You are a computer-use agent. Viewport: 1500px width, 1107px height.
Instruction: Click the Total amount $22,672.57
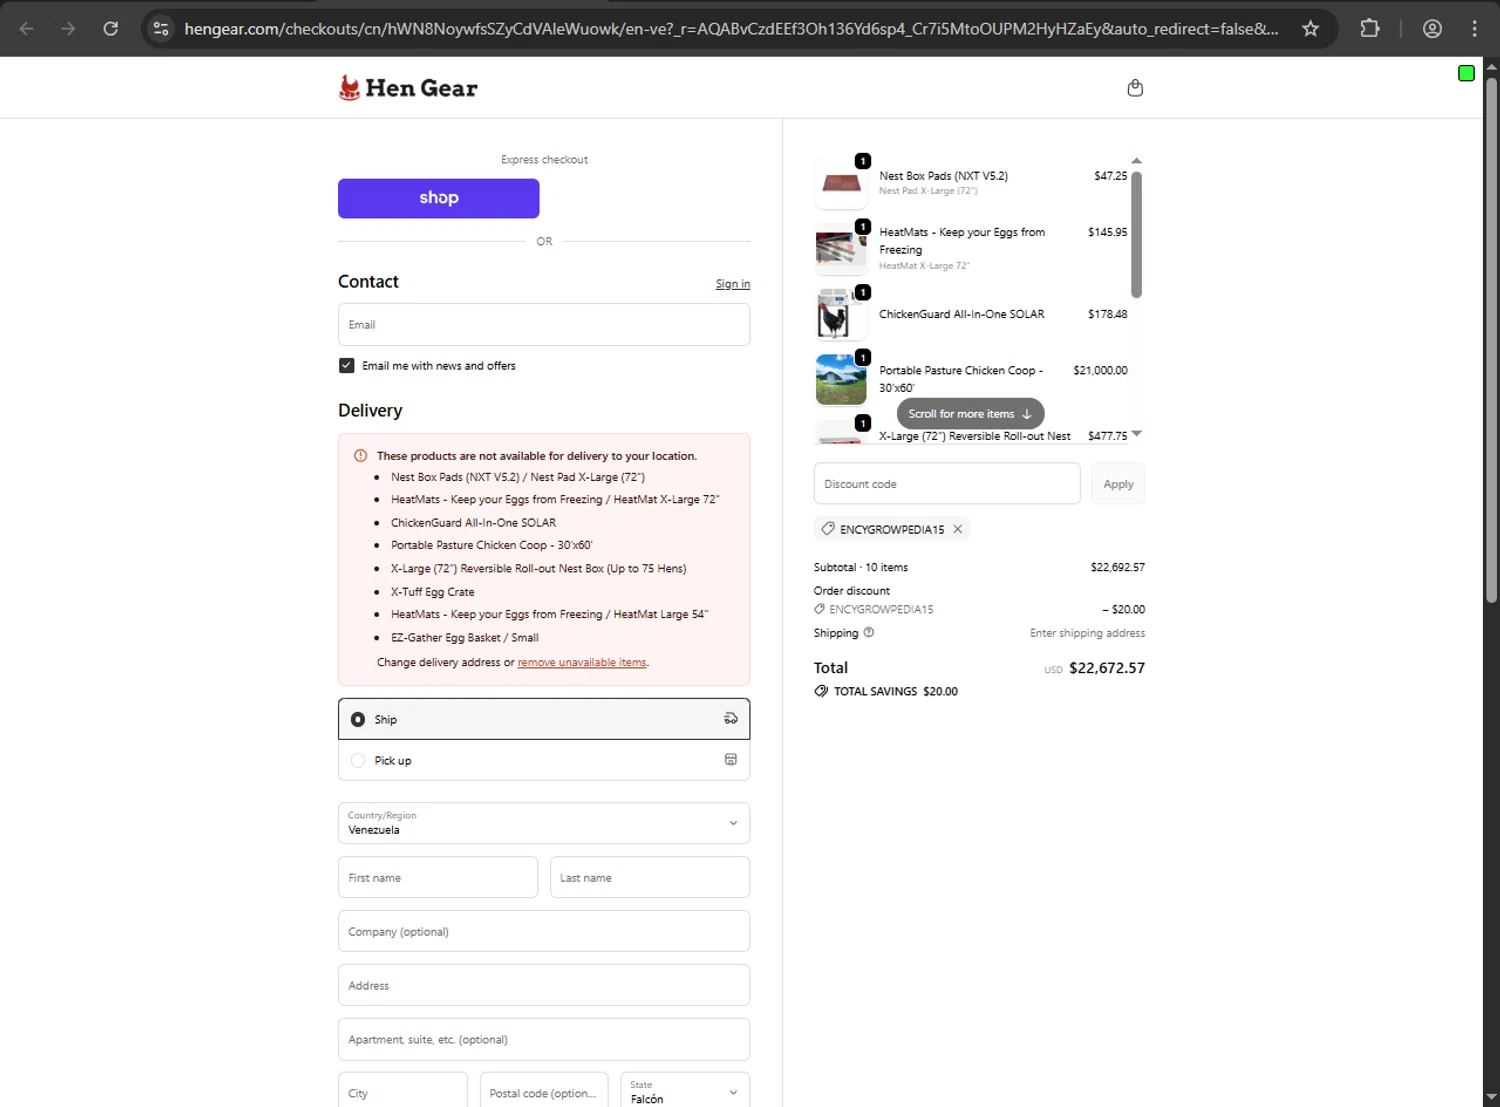1107,668
